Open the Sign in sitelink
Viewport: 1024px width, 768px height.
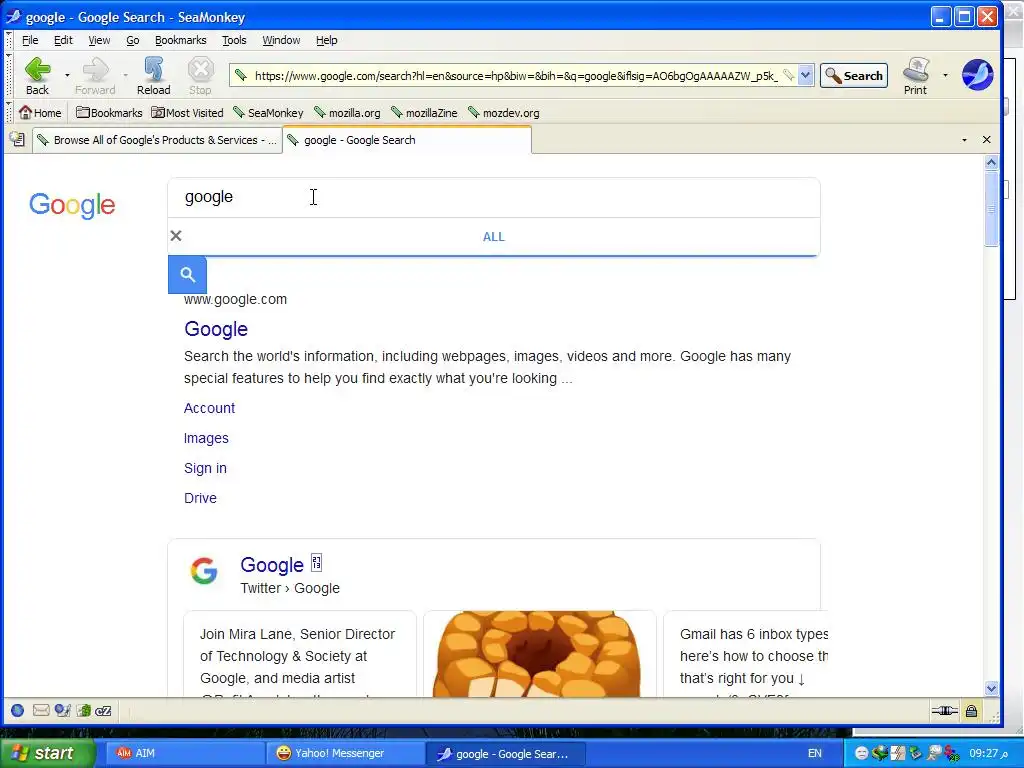tap(206, 468)
